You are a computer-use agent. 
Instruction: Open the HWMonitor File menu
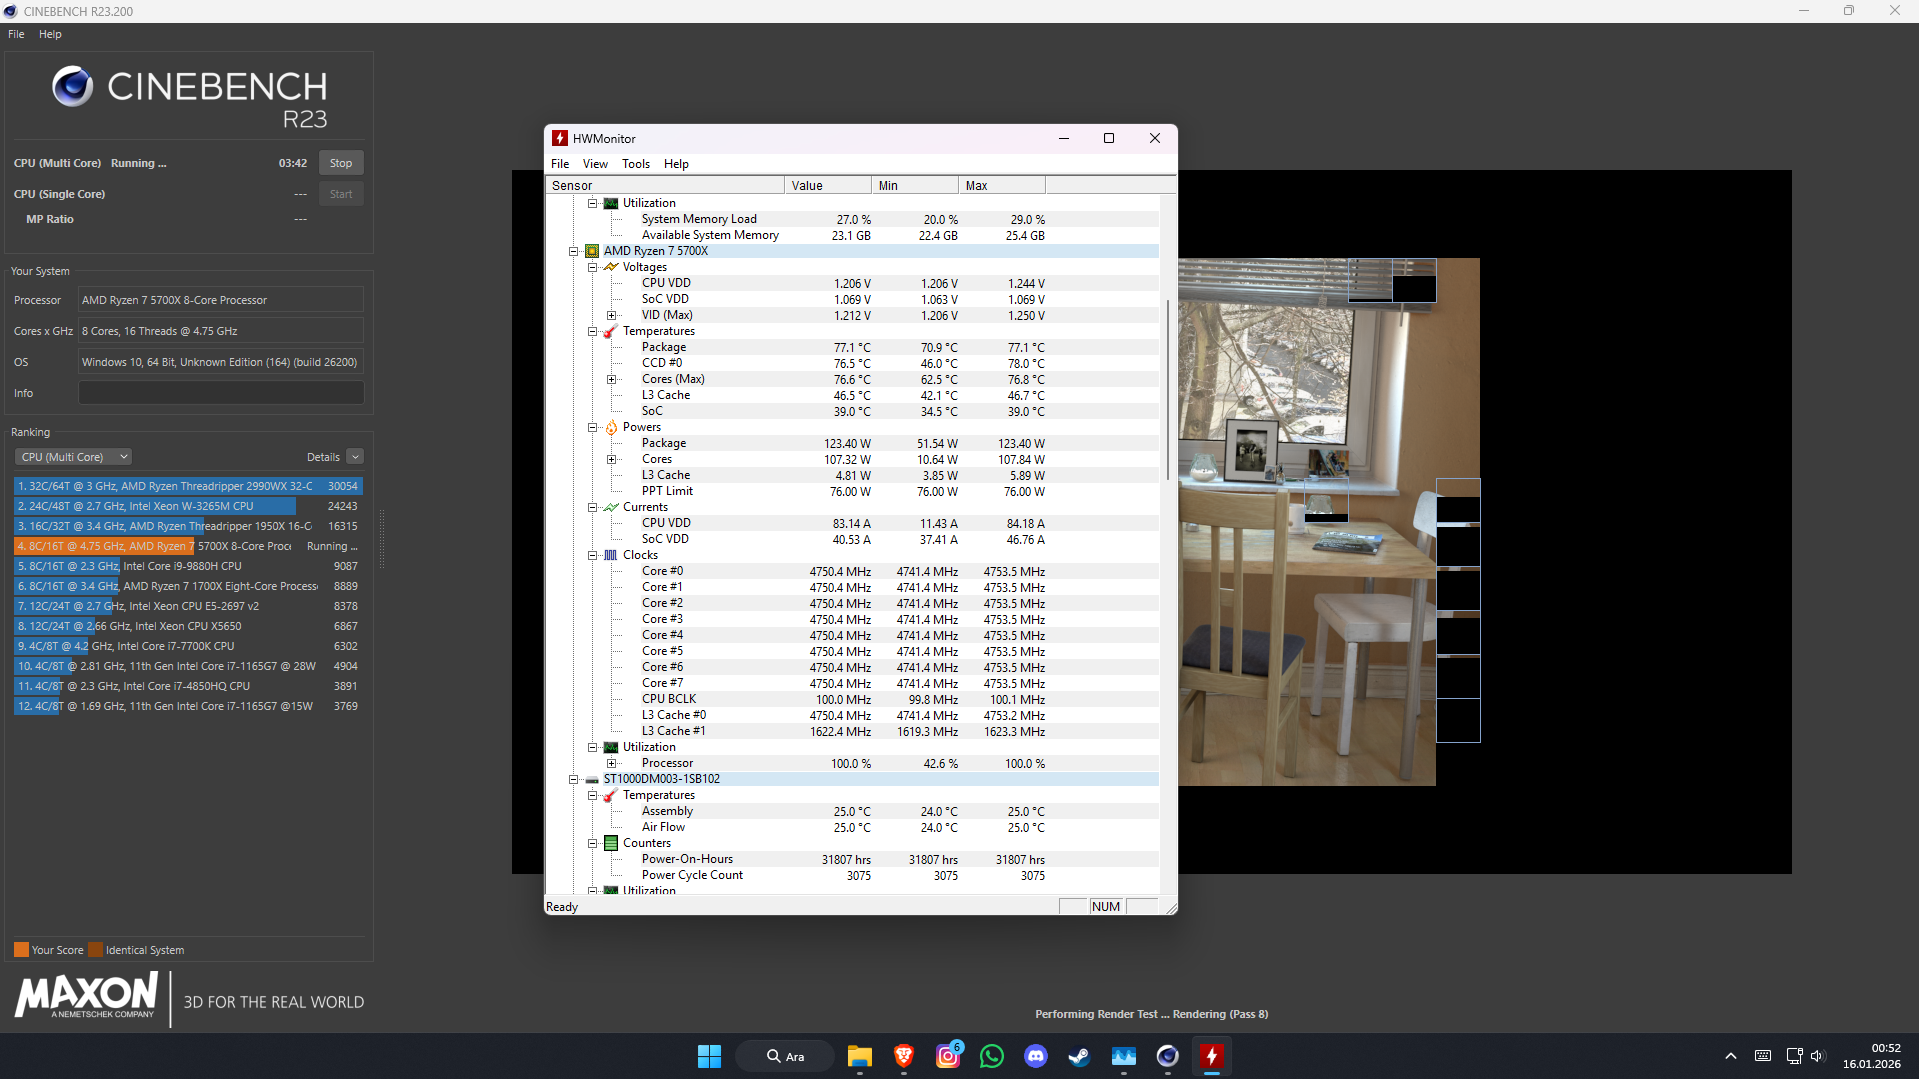pos(560,164)
